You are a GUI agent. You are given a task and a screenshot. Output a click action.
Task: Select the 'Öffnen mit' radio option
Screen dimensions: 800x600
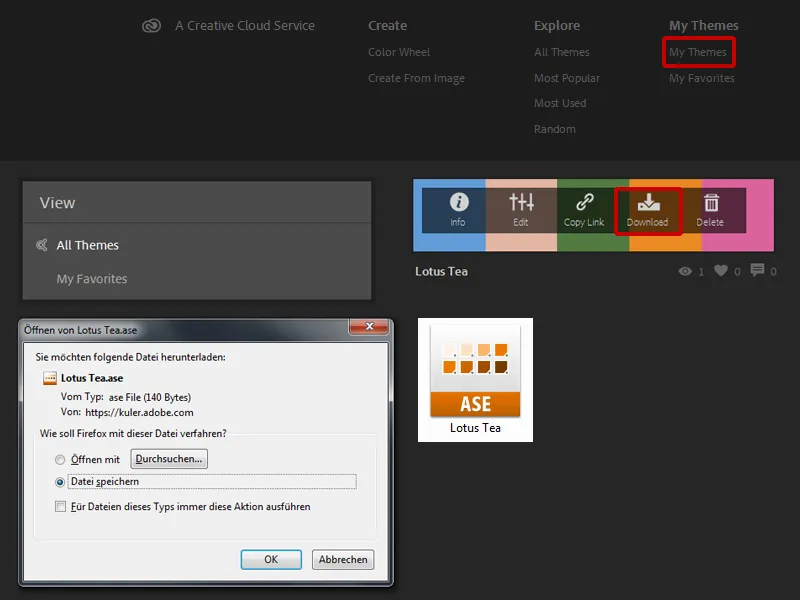coord(60,460)
